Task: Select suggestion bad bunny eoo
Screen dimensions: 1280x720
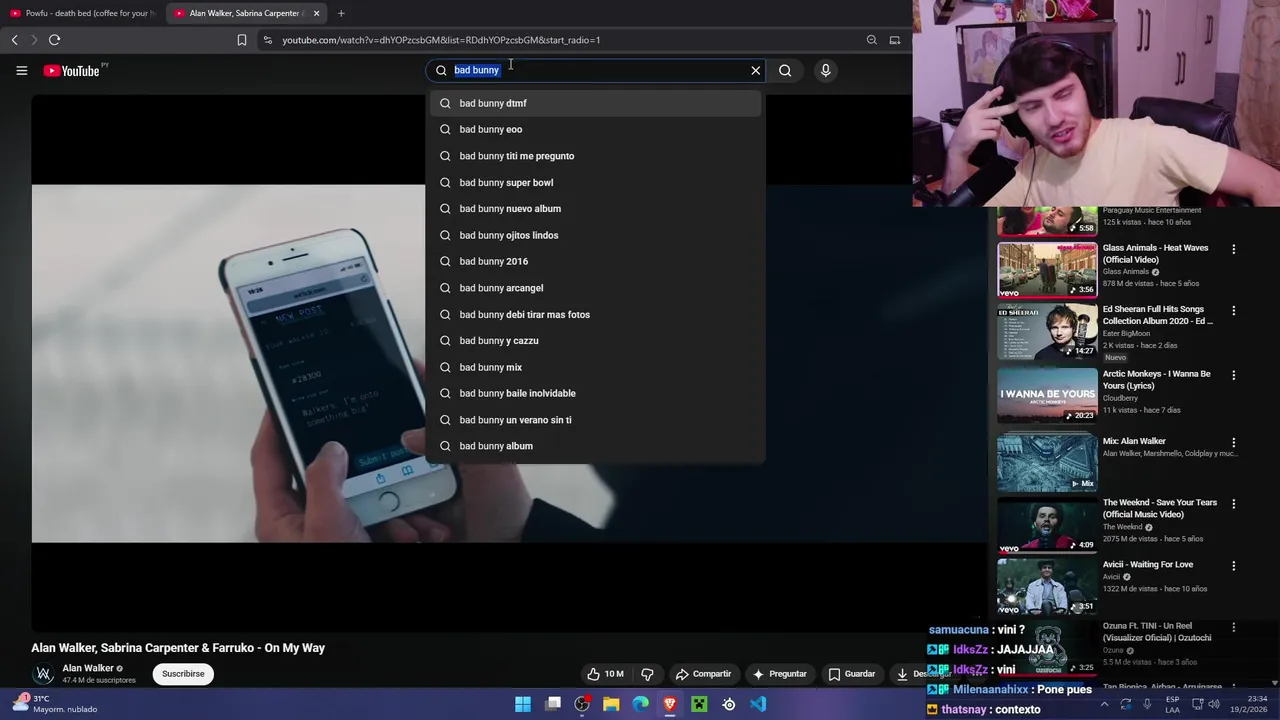Action: [595, 129]
